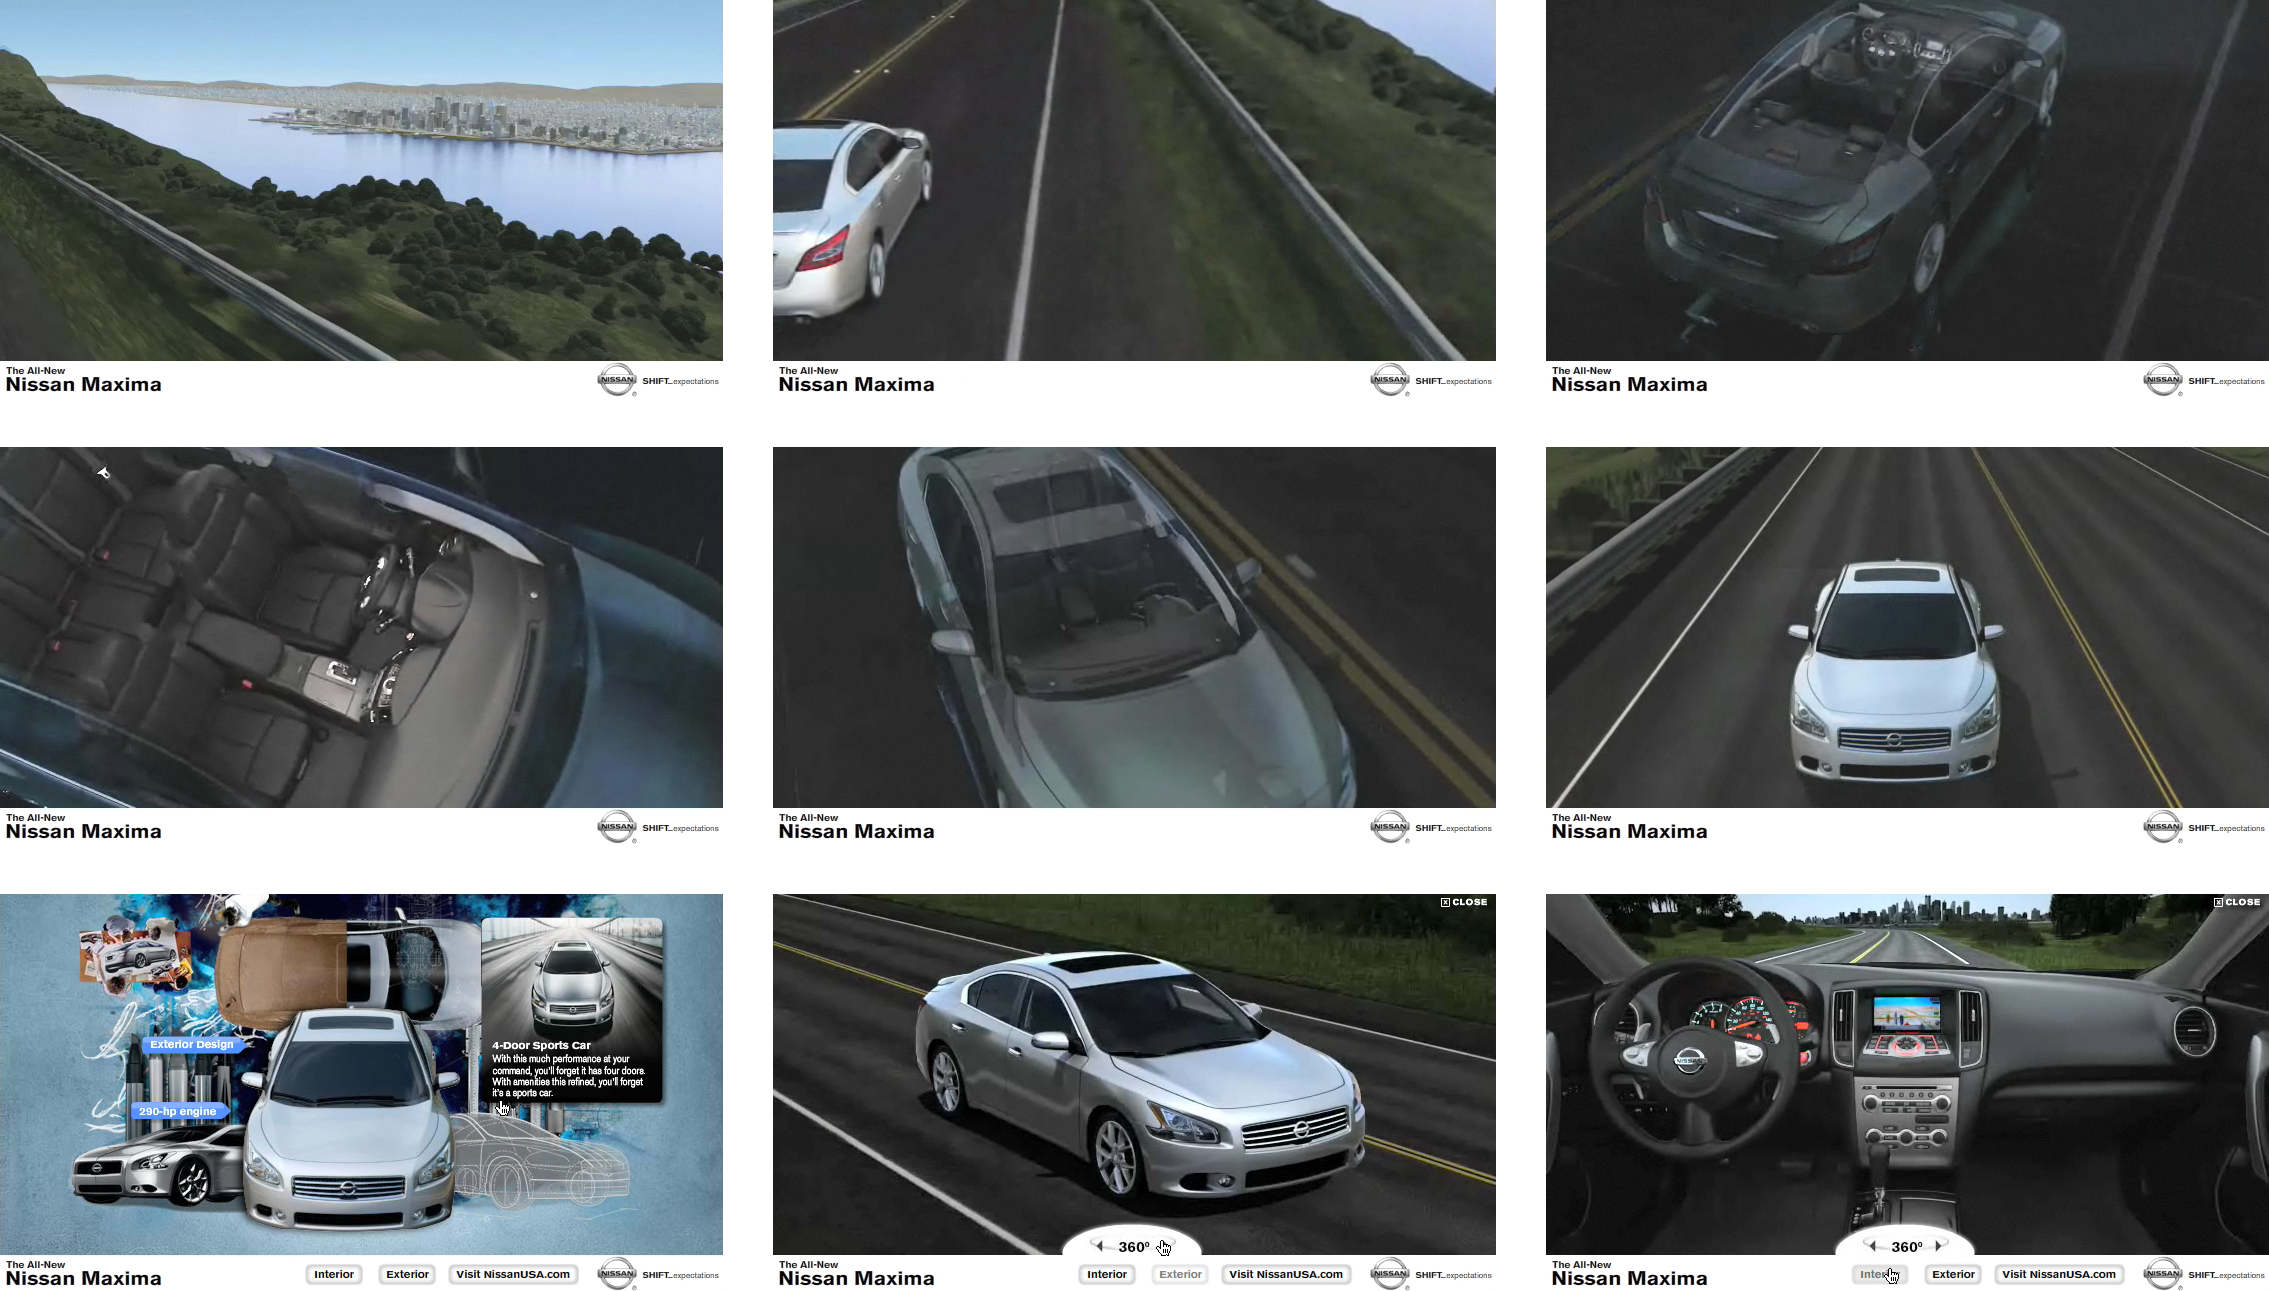2269x1291 pixels.
Task: Click greyed Exterior button under silver car 360 view
Action: coord(1181,1274)
